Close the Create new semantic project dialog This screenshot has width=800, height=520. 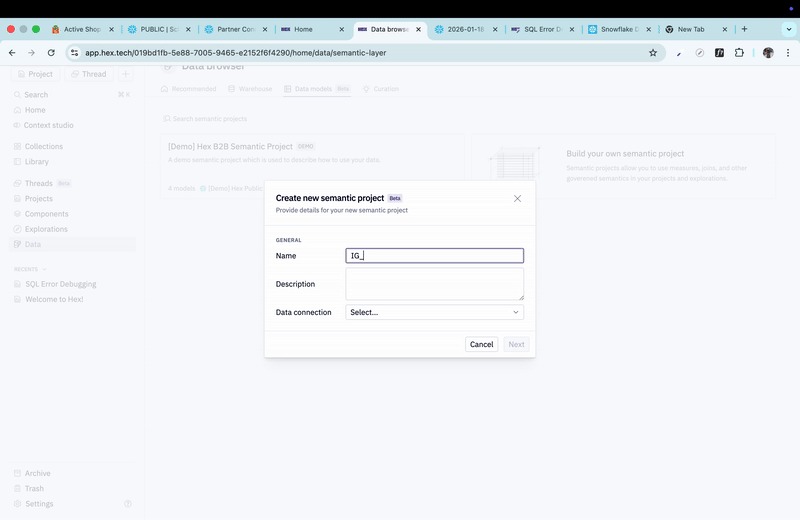pyautogui.click(x=517, y=199)
